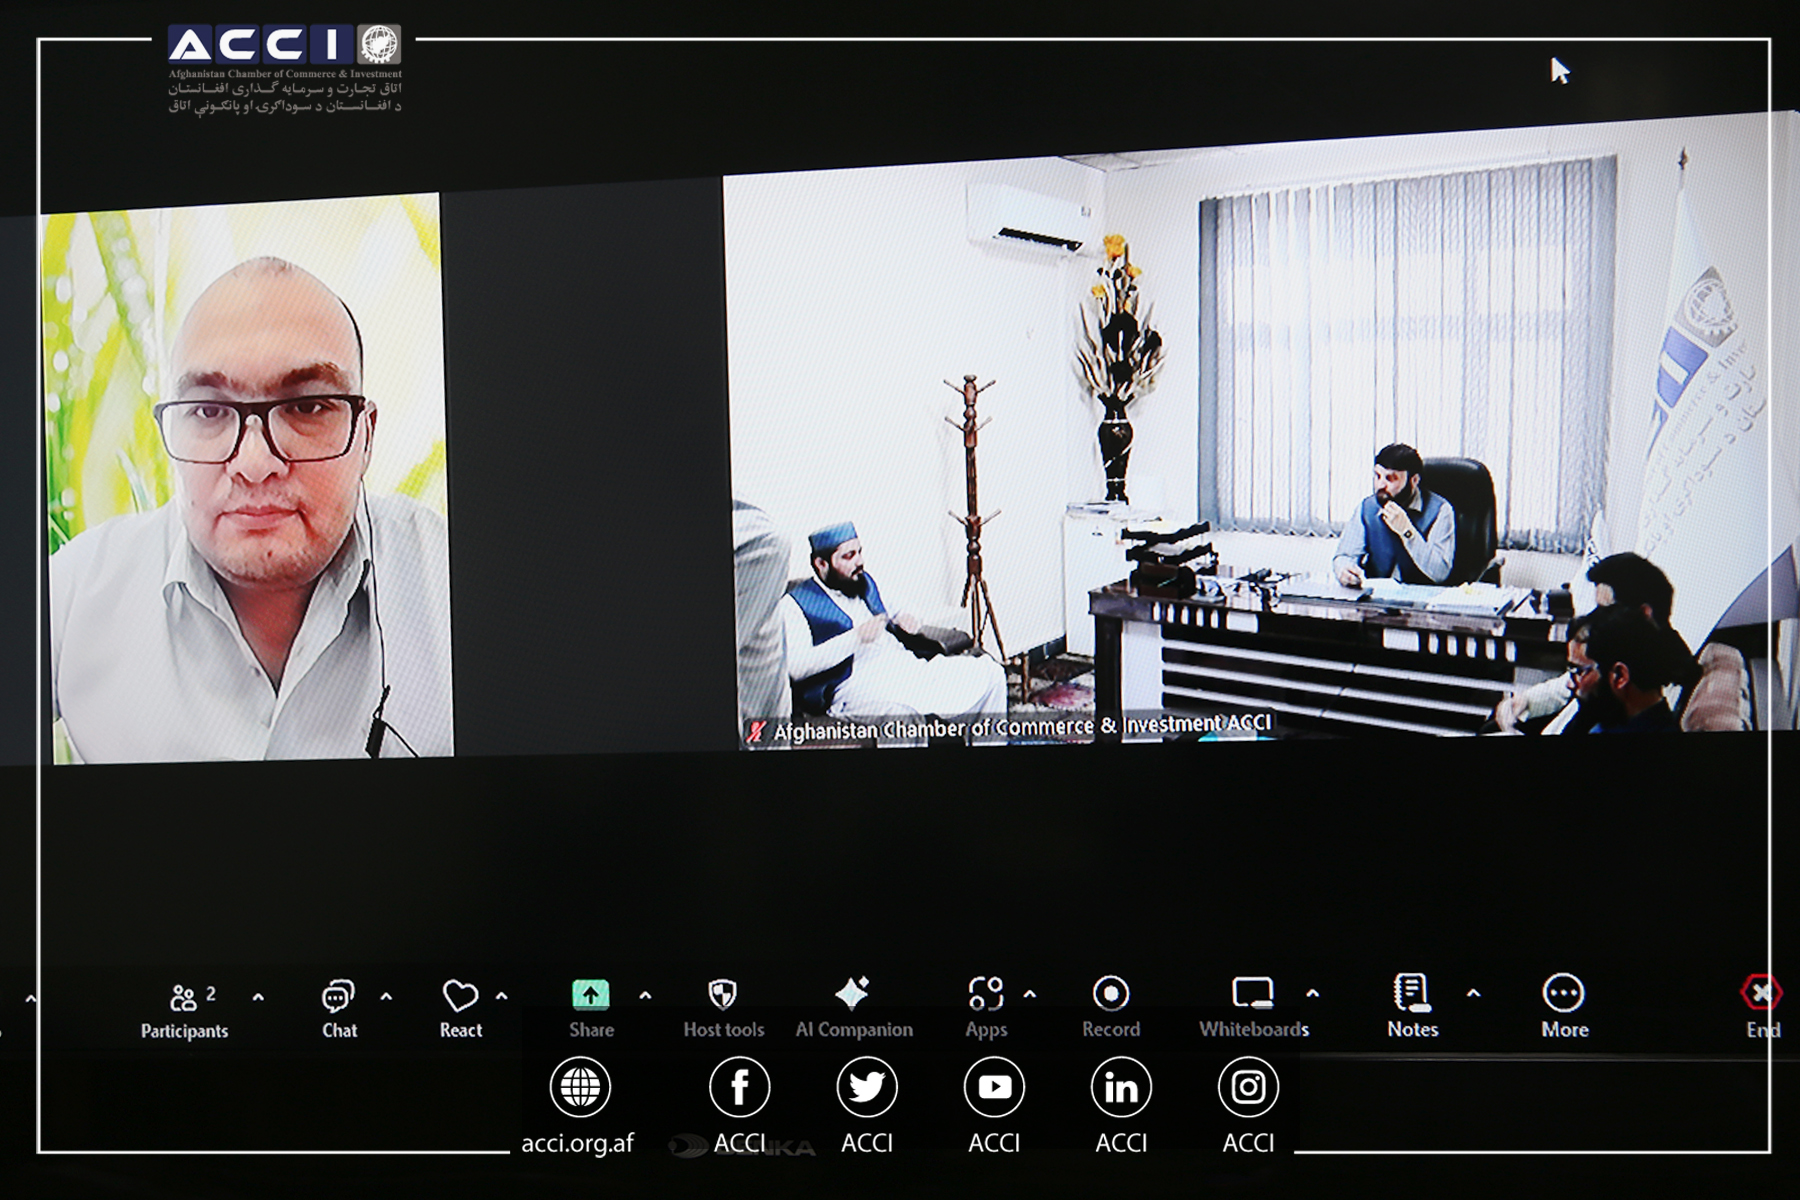1800x1200 pixels.
Task: Click the LinkedIn icon
Action: tap(1121, 1087)
